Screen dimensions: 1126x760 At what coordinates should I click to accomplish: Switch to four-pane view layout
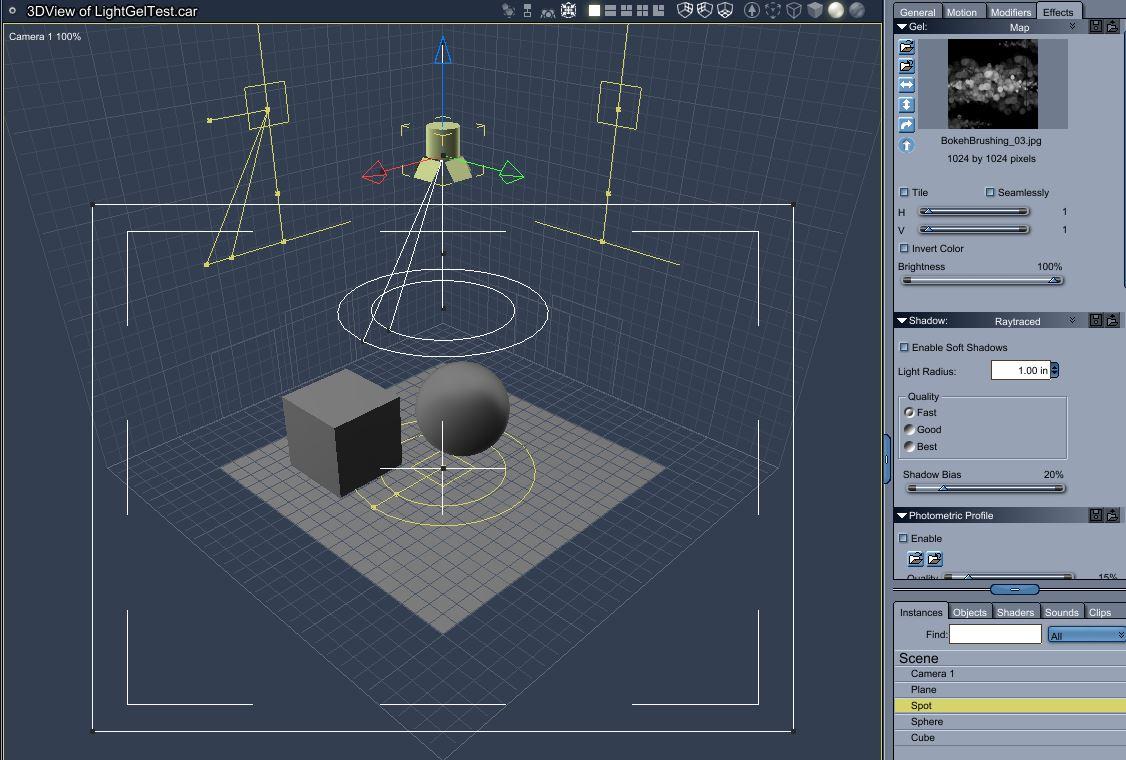tap(642, 11)
